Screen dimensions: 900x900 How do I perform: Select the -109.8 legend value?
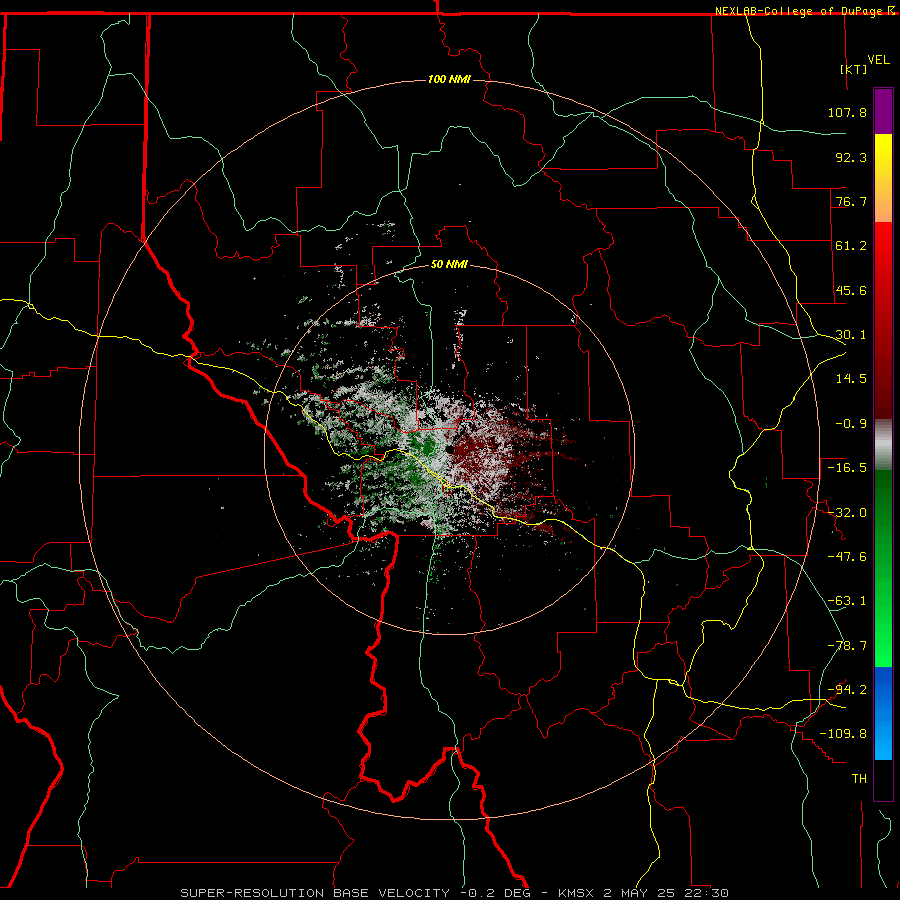(x=844, y=734)
